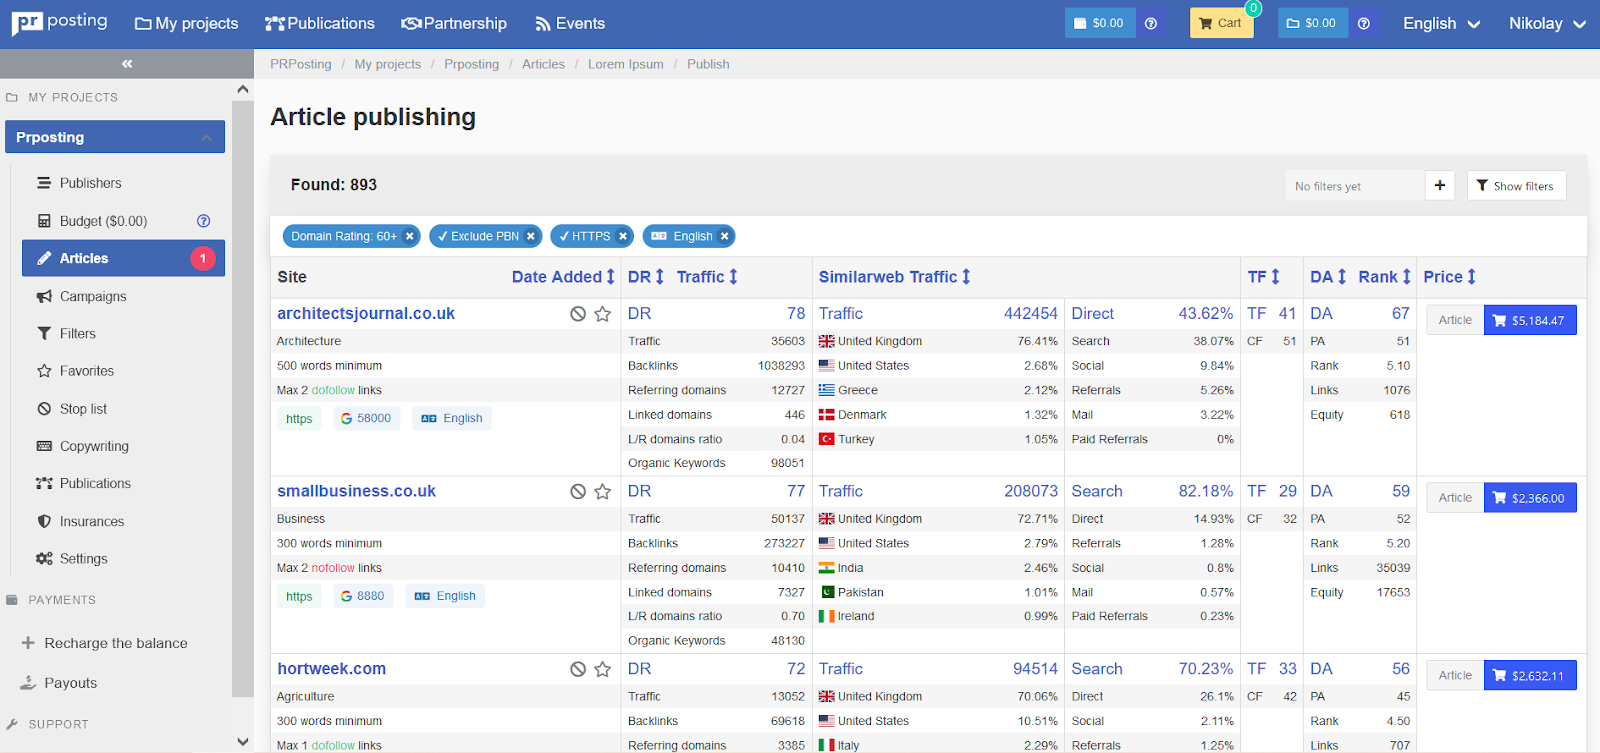
Task: Open Publishers in sidebar
Action: (90, 183)
